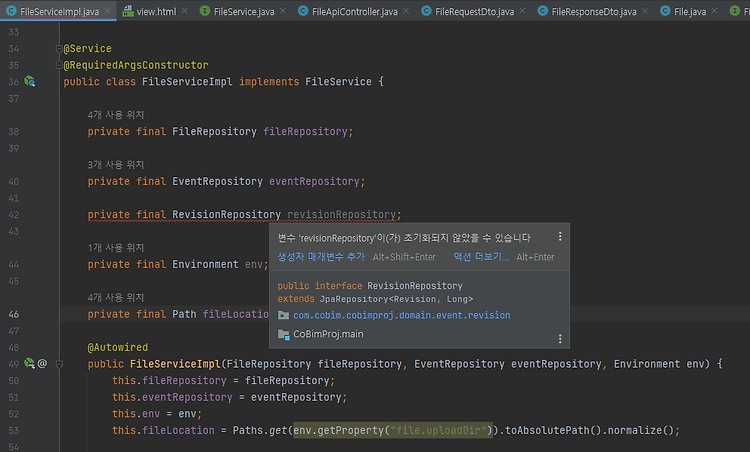Click the CoBimProj.main module entry
The width and height of the screenshot is (750, 452).
(328, 334)
